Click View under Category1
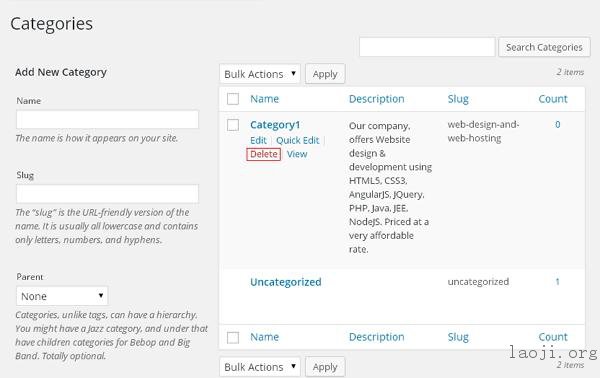 tap(297, 154)
